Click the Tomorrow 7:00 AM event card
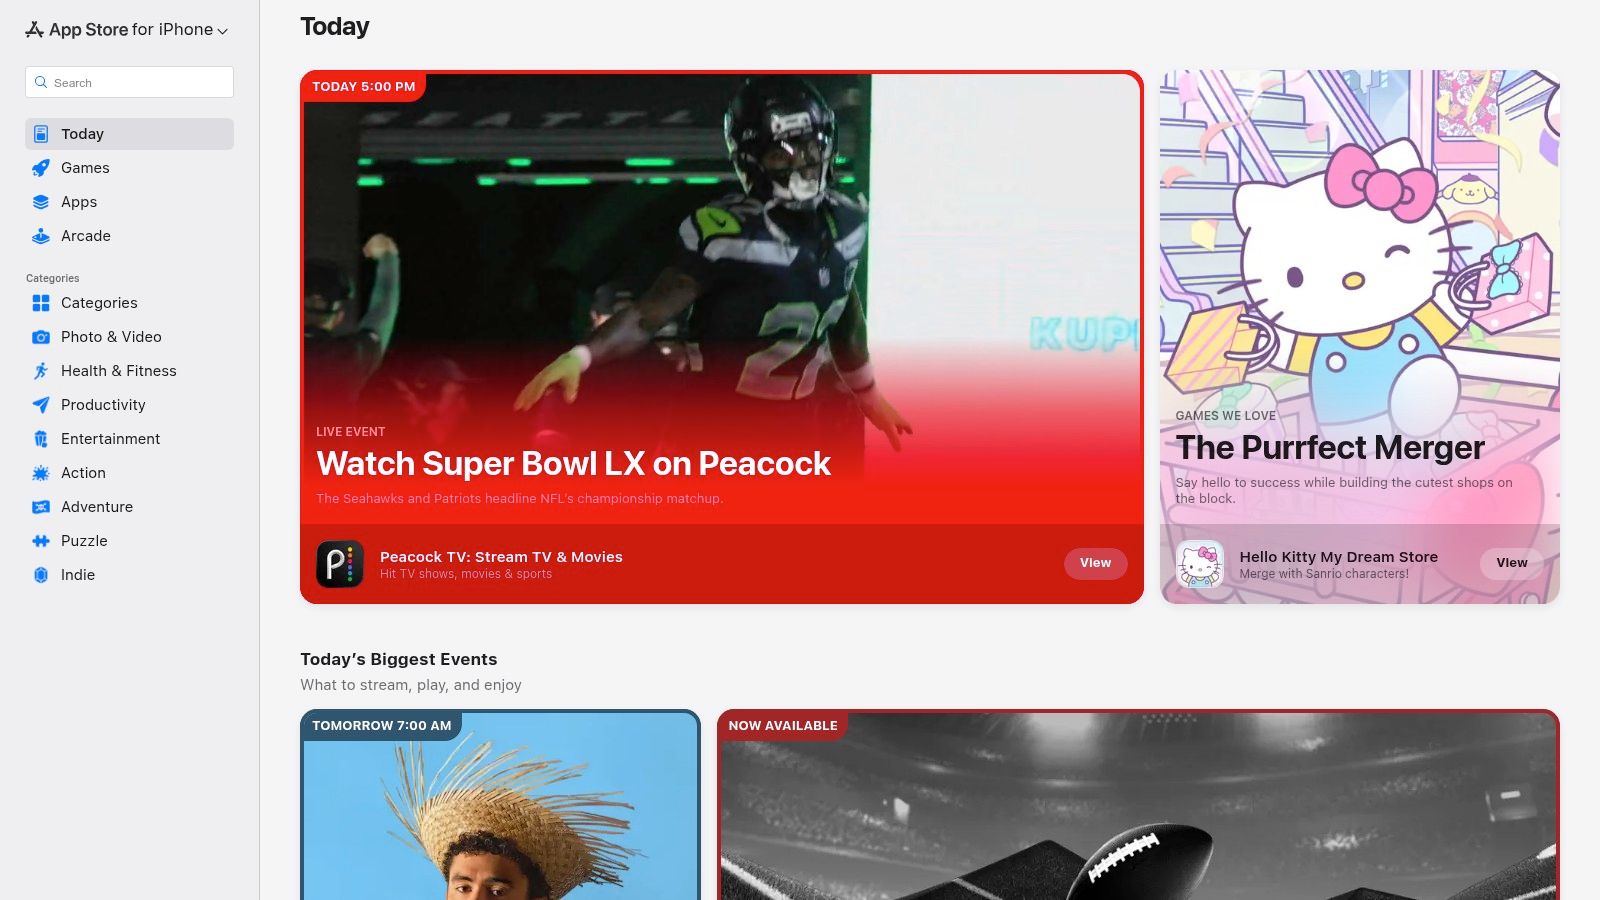 500,805
